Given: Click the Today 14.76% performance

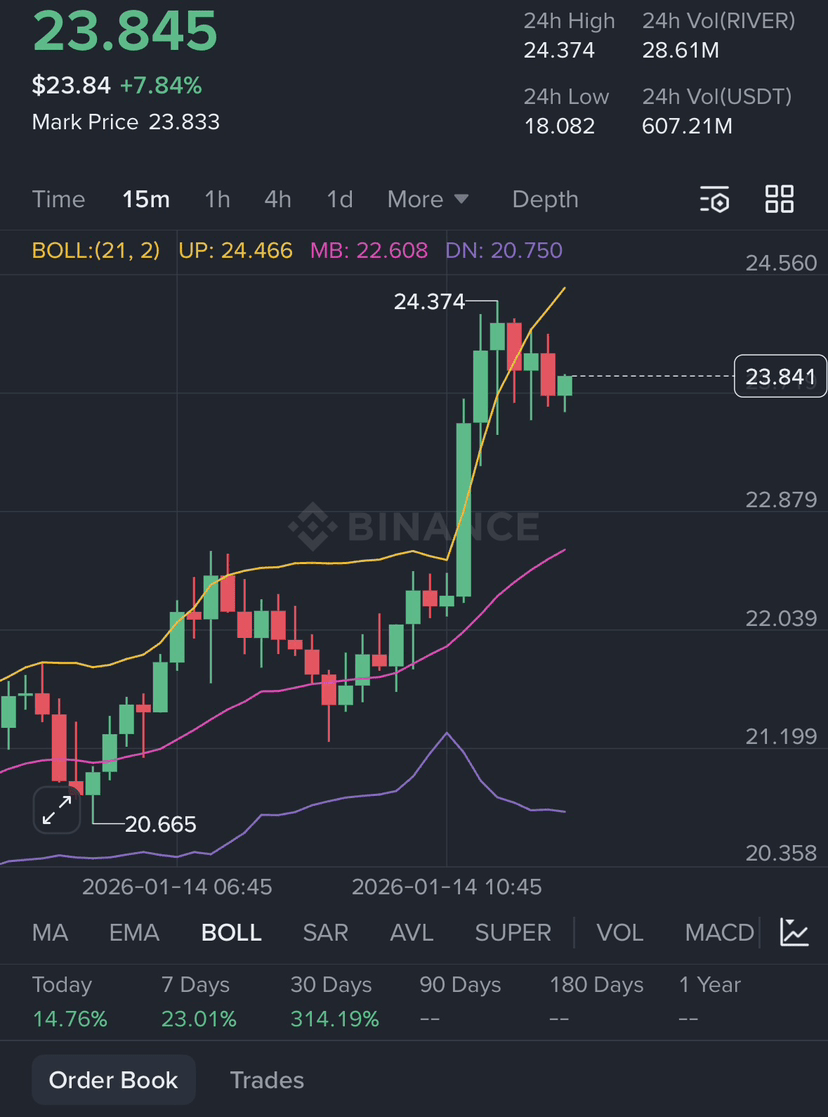Looking at the screenshot, I should pos(70,1002).
